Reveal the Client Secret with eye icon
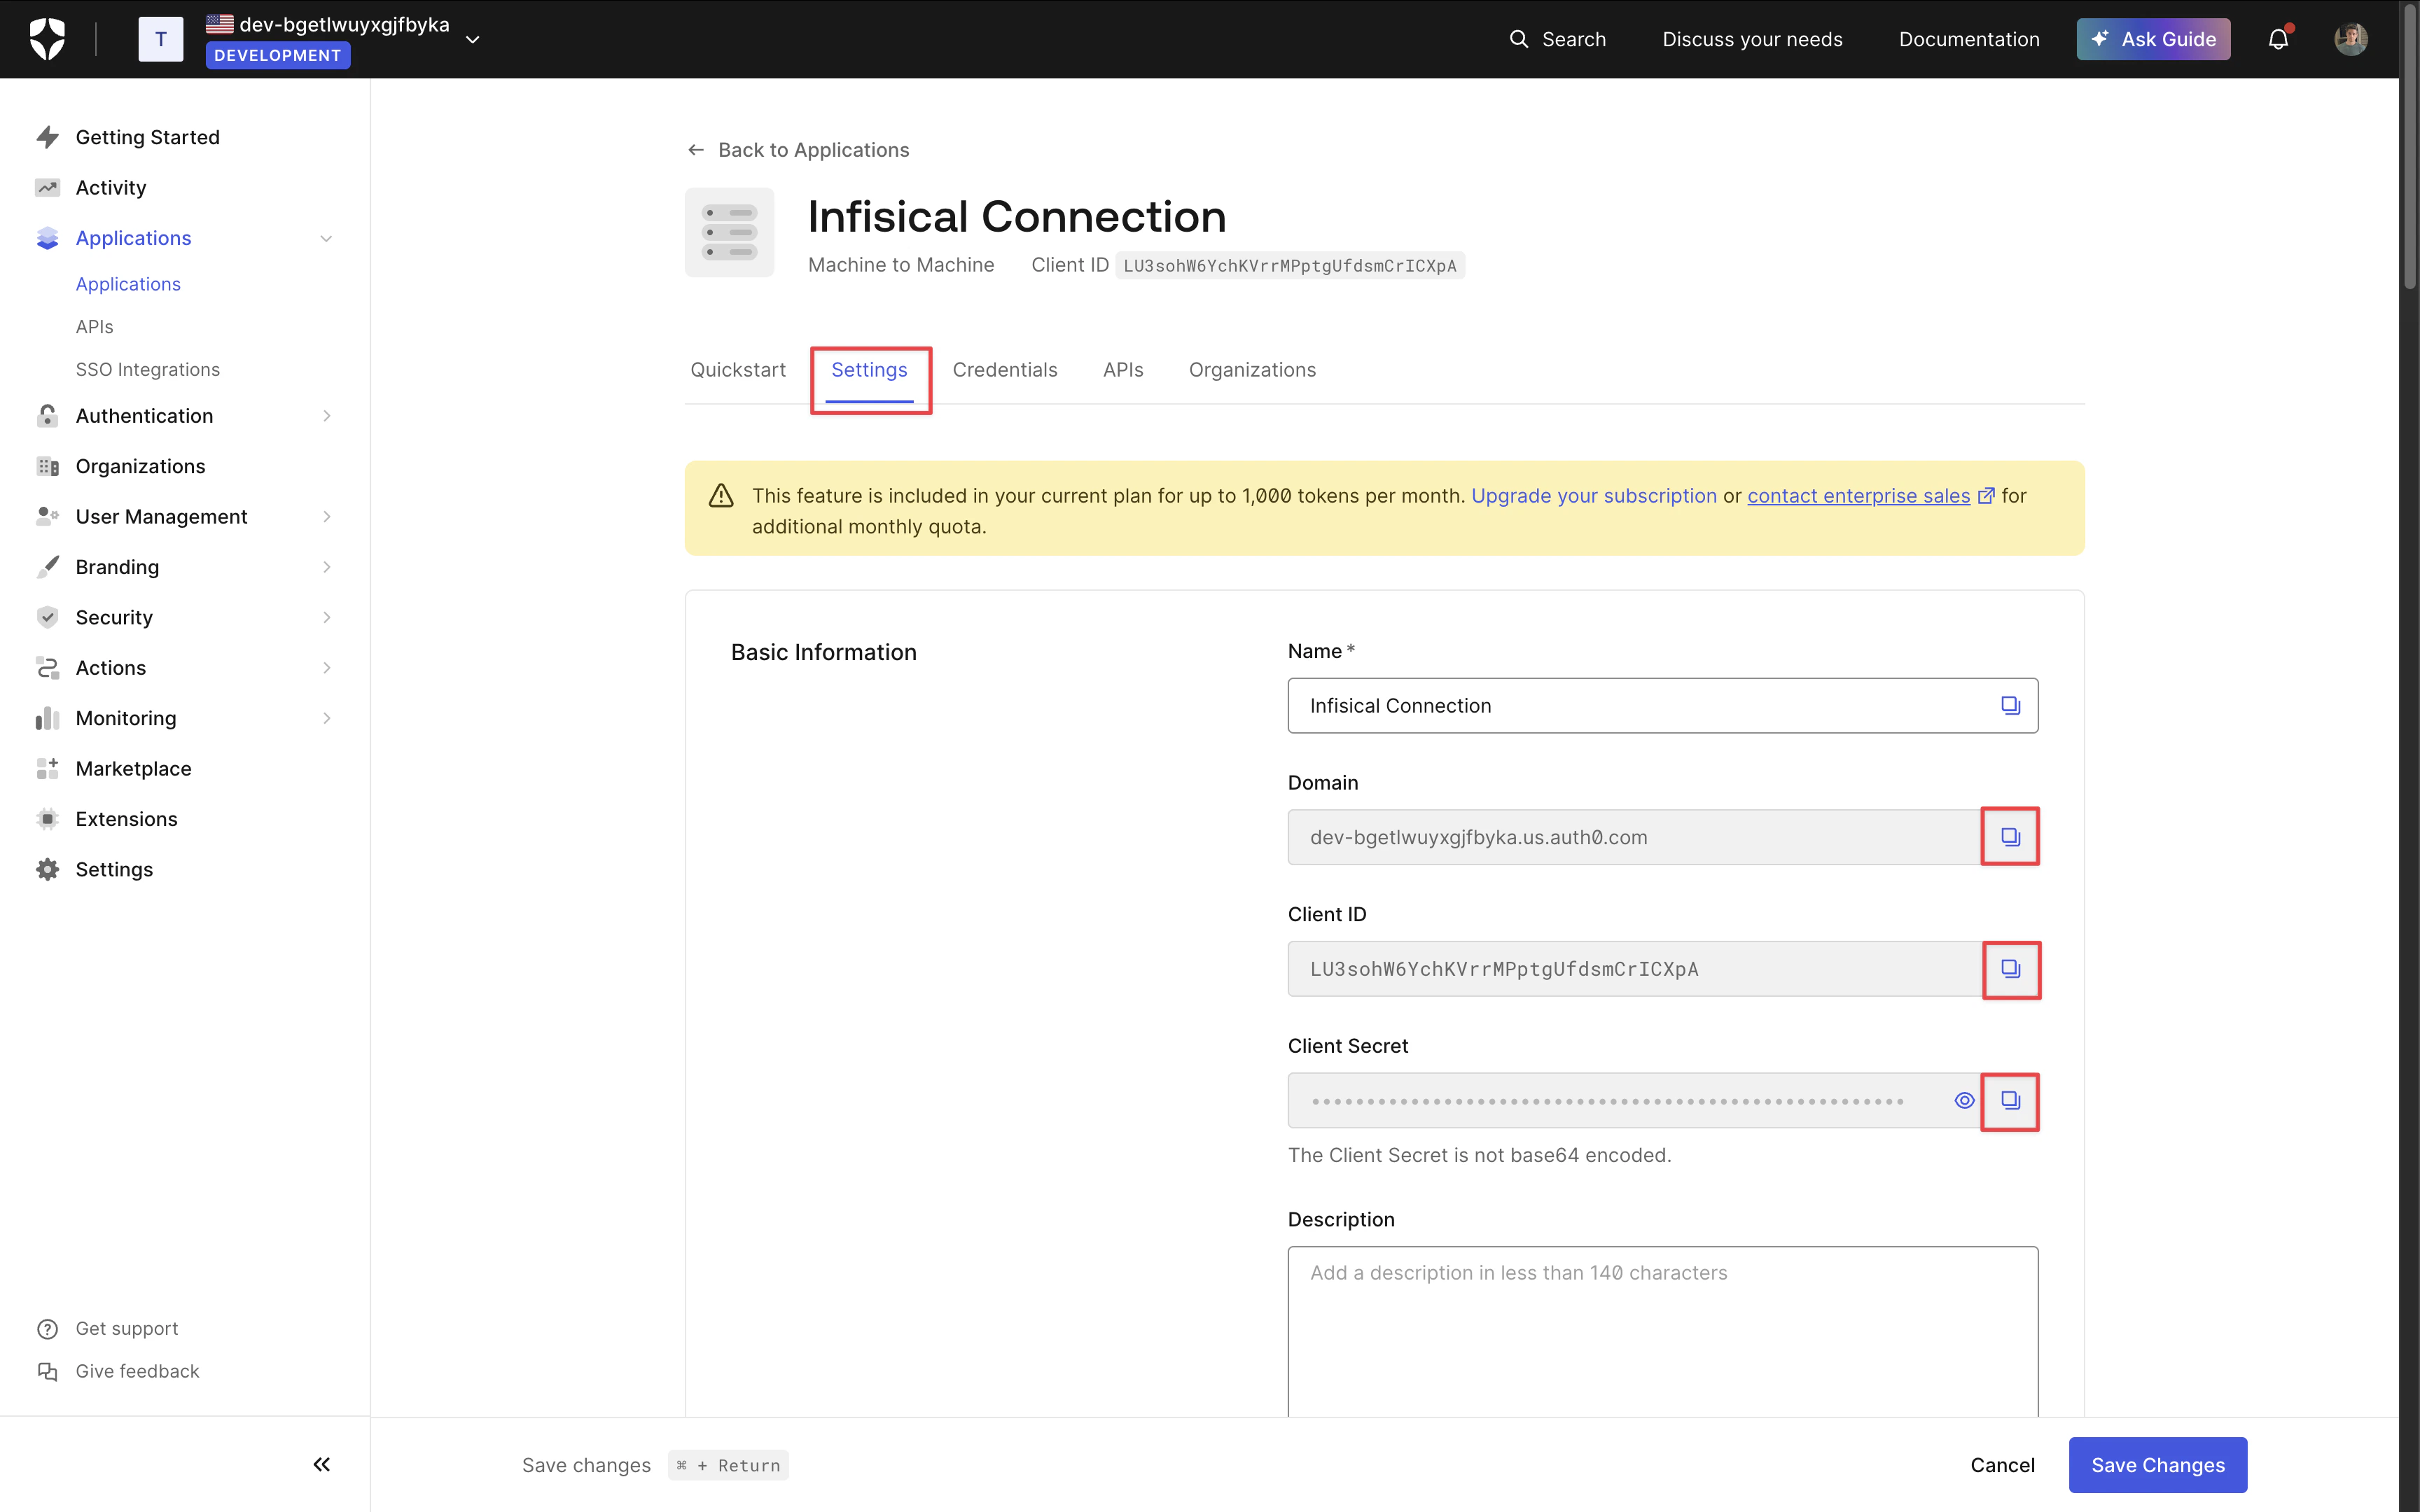The width and height of the screenshot is (2420, 1512). 1964,1101
